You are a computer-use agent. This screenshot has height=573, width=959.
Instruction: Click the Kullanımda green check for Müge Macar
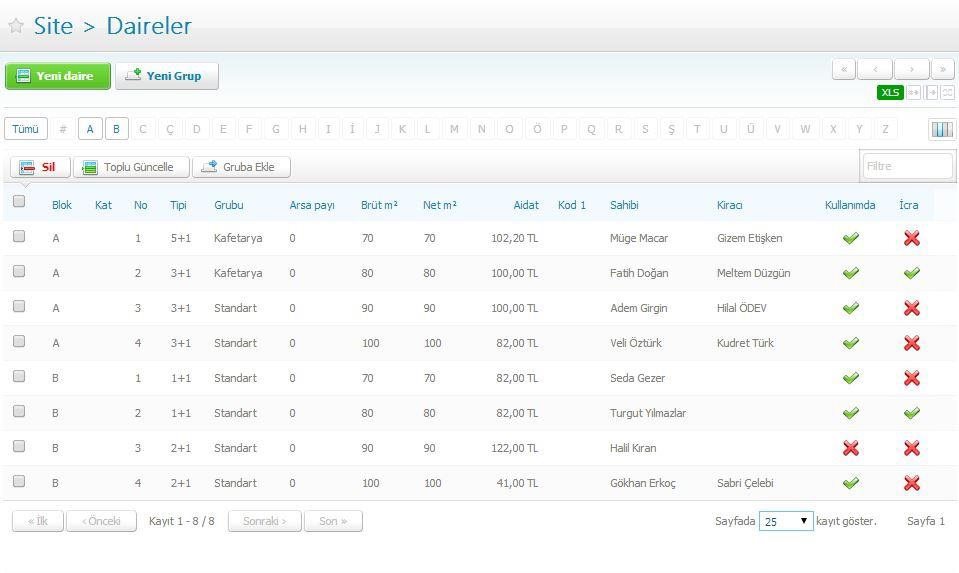pos(851,238)
